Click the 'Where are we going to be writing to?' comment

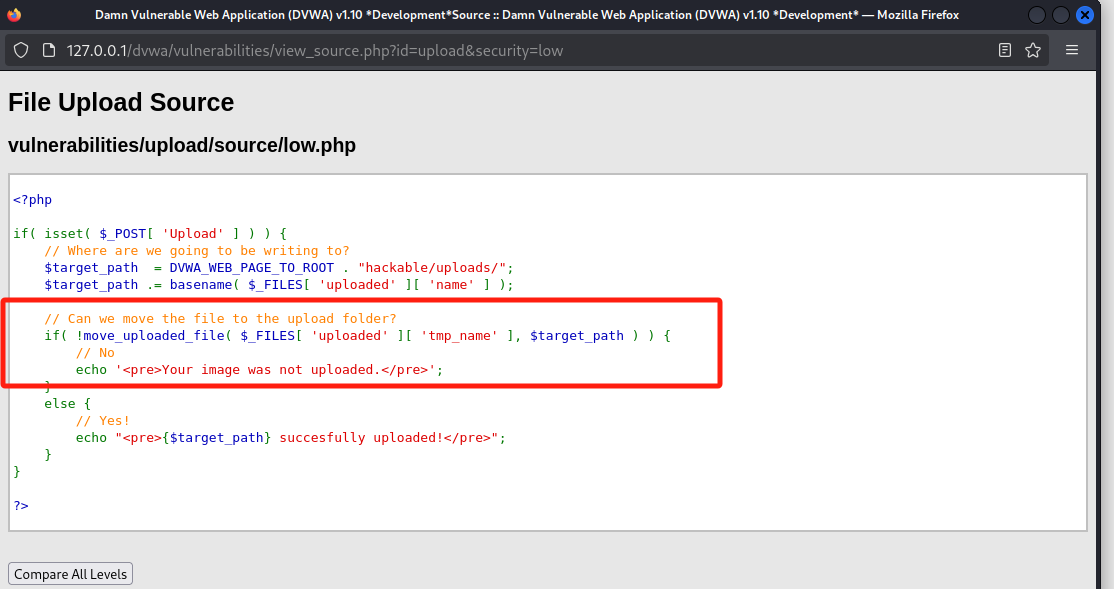(x=197, y=251)
